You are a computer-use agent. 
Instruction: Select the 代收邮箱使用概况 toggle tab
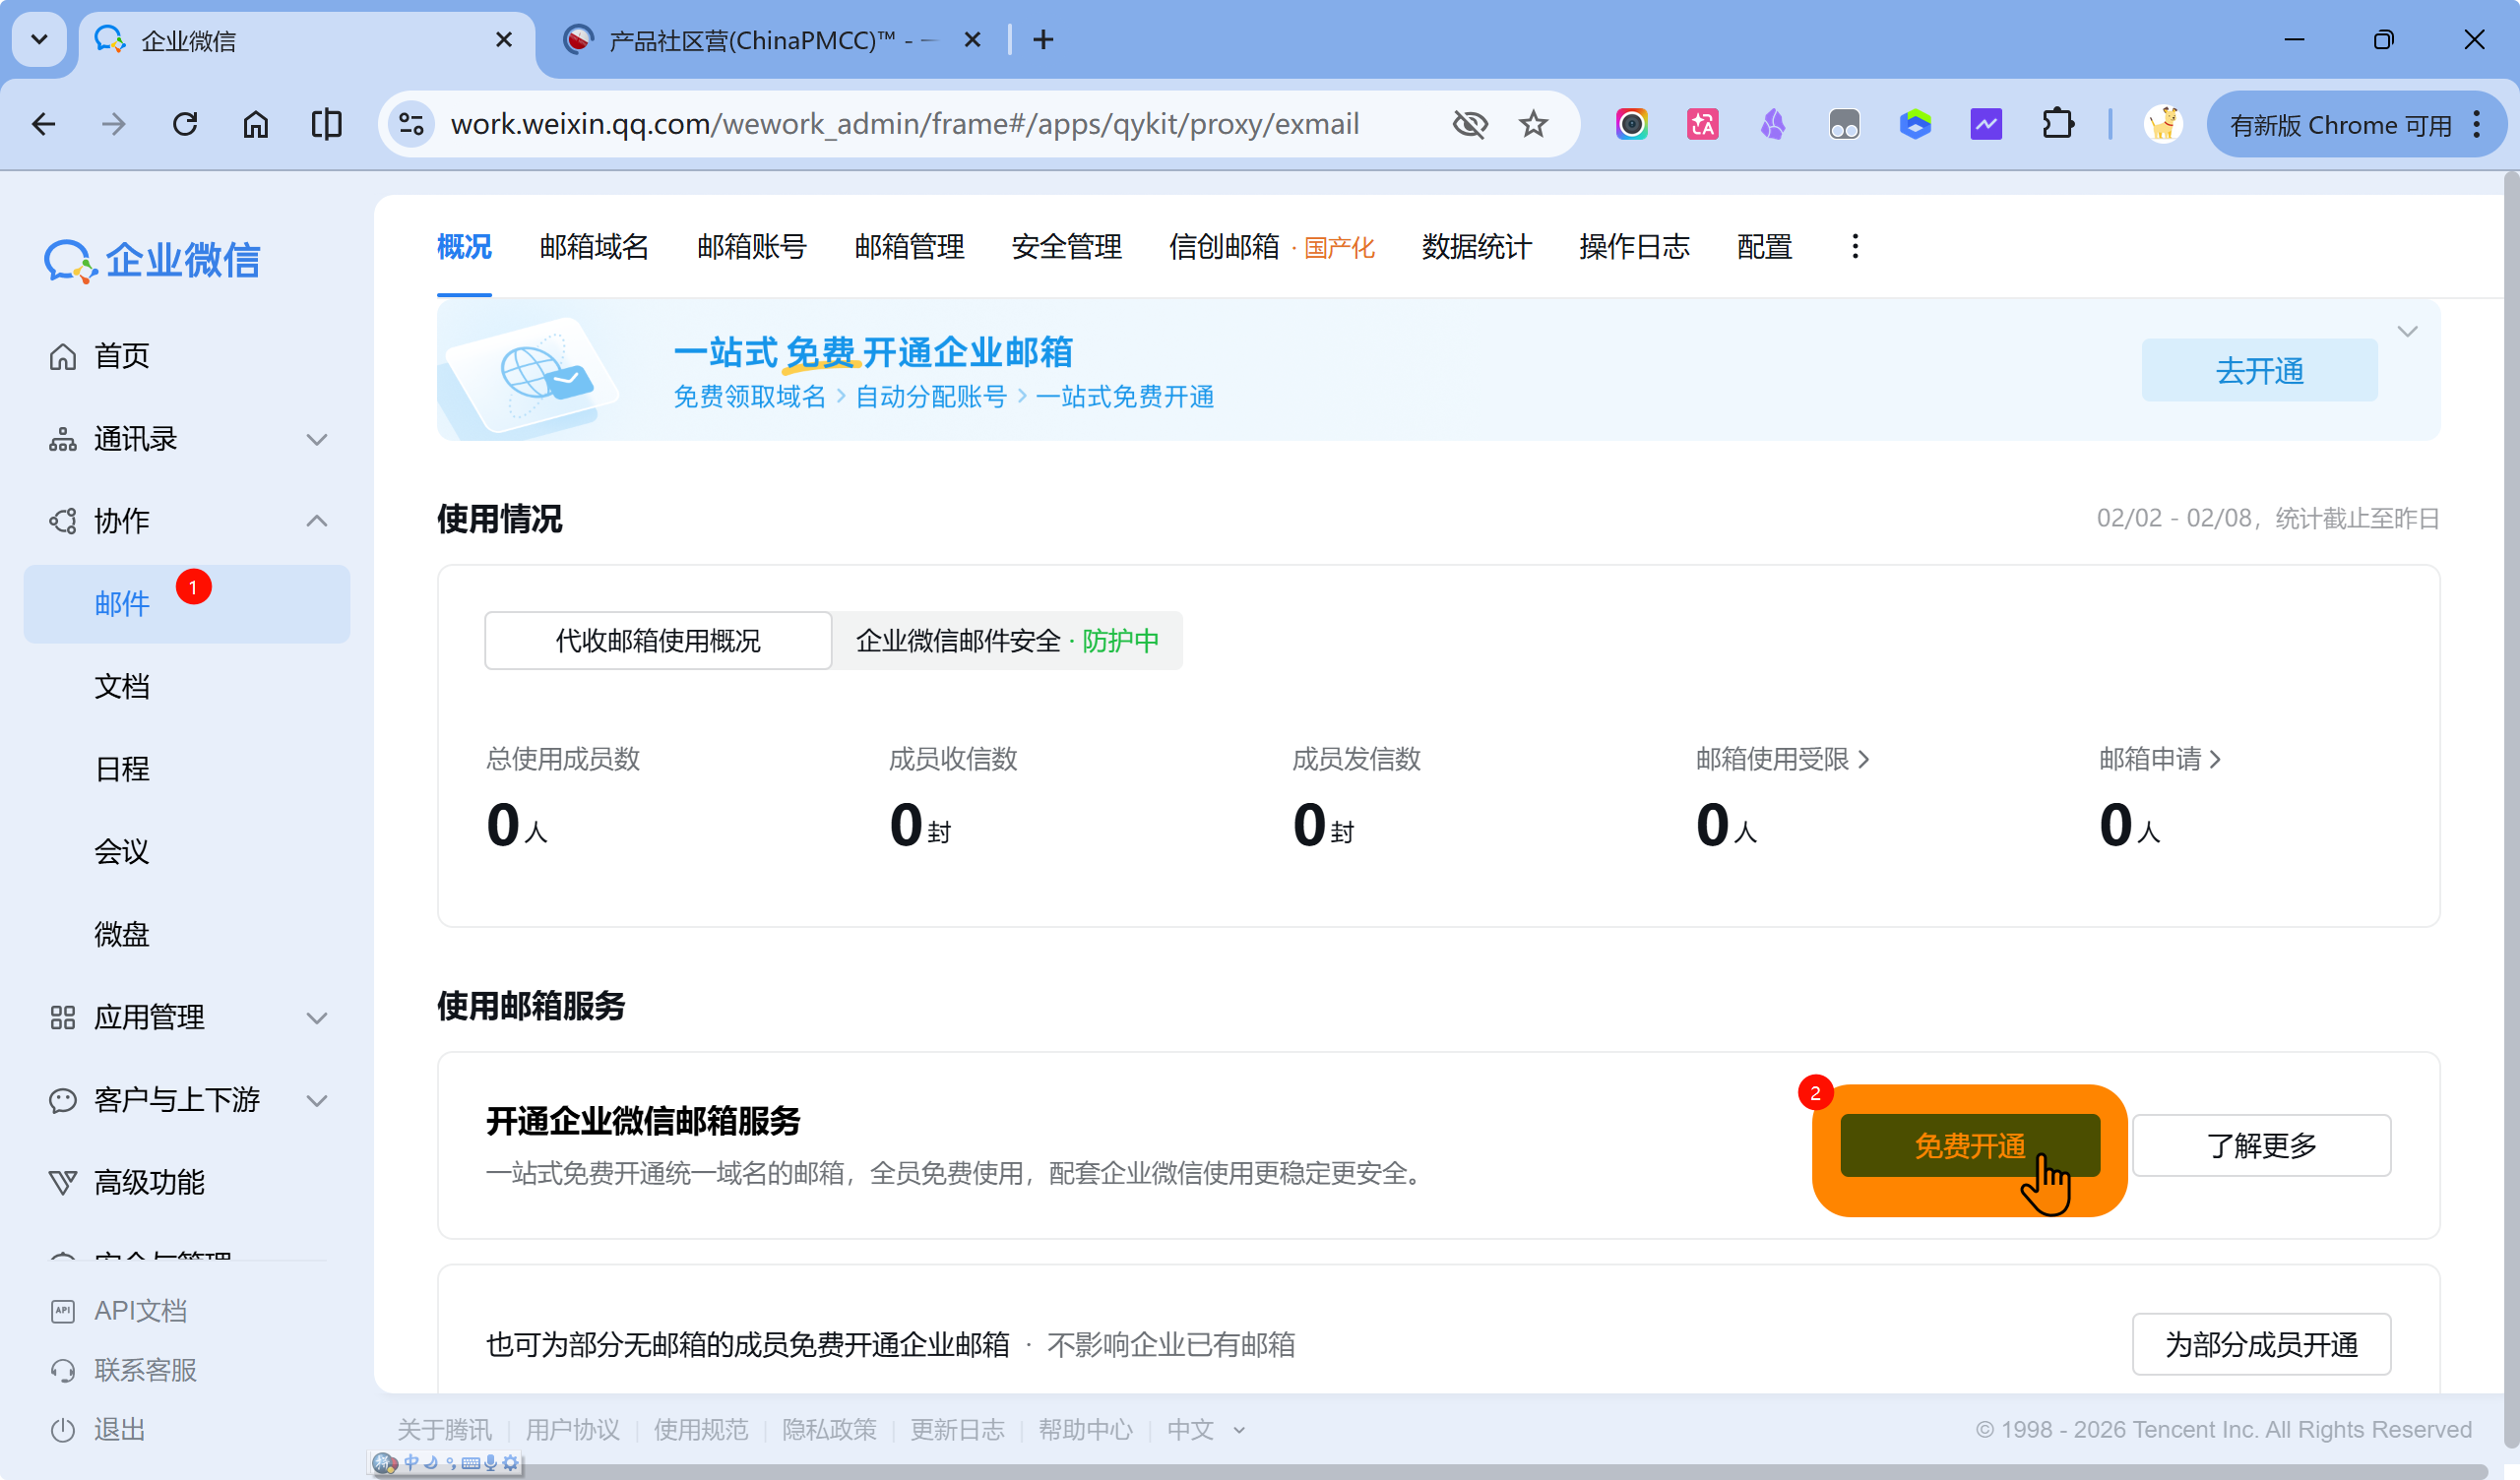658,640
